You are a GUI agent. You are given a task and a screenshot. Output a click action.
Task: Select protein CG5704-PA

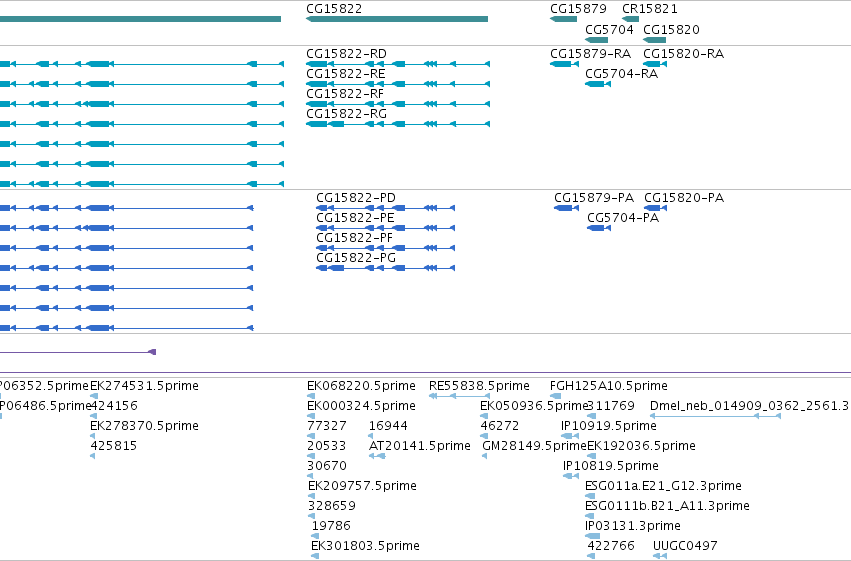tap(623, 218)
